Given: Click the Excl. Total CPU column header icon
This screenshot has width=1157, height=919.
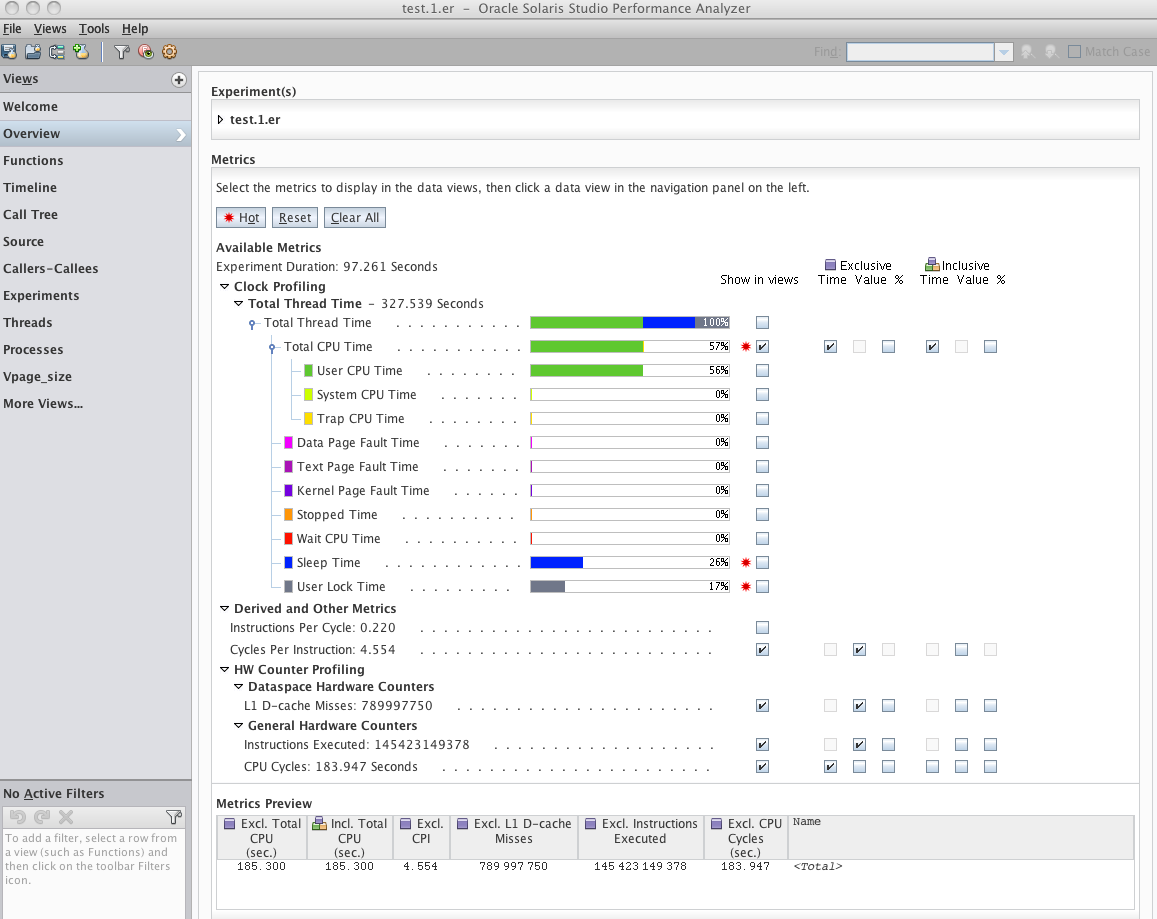Looking at the screenshot, I should tap(229, 824).
